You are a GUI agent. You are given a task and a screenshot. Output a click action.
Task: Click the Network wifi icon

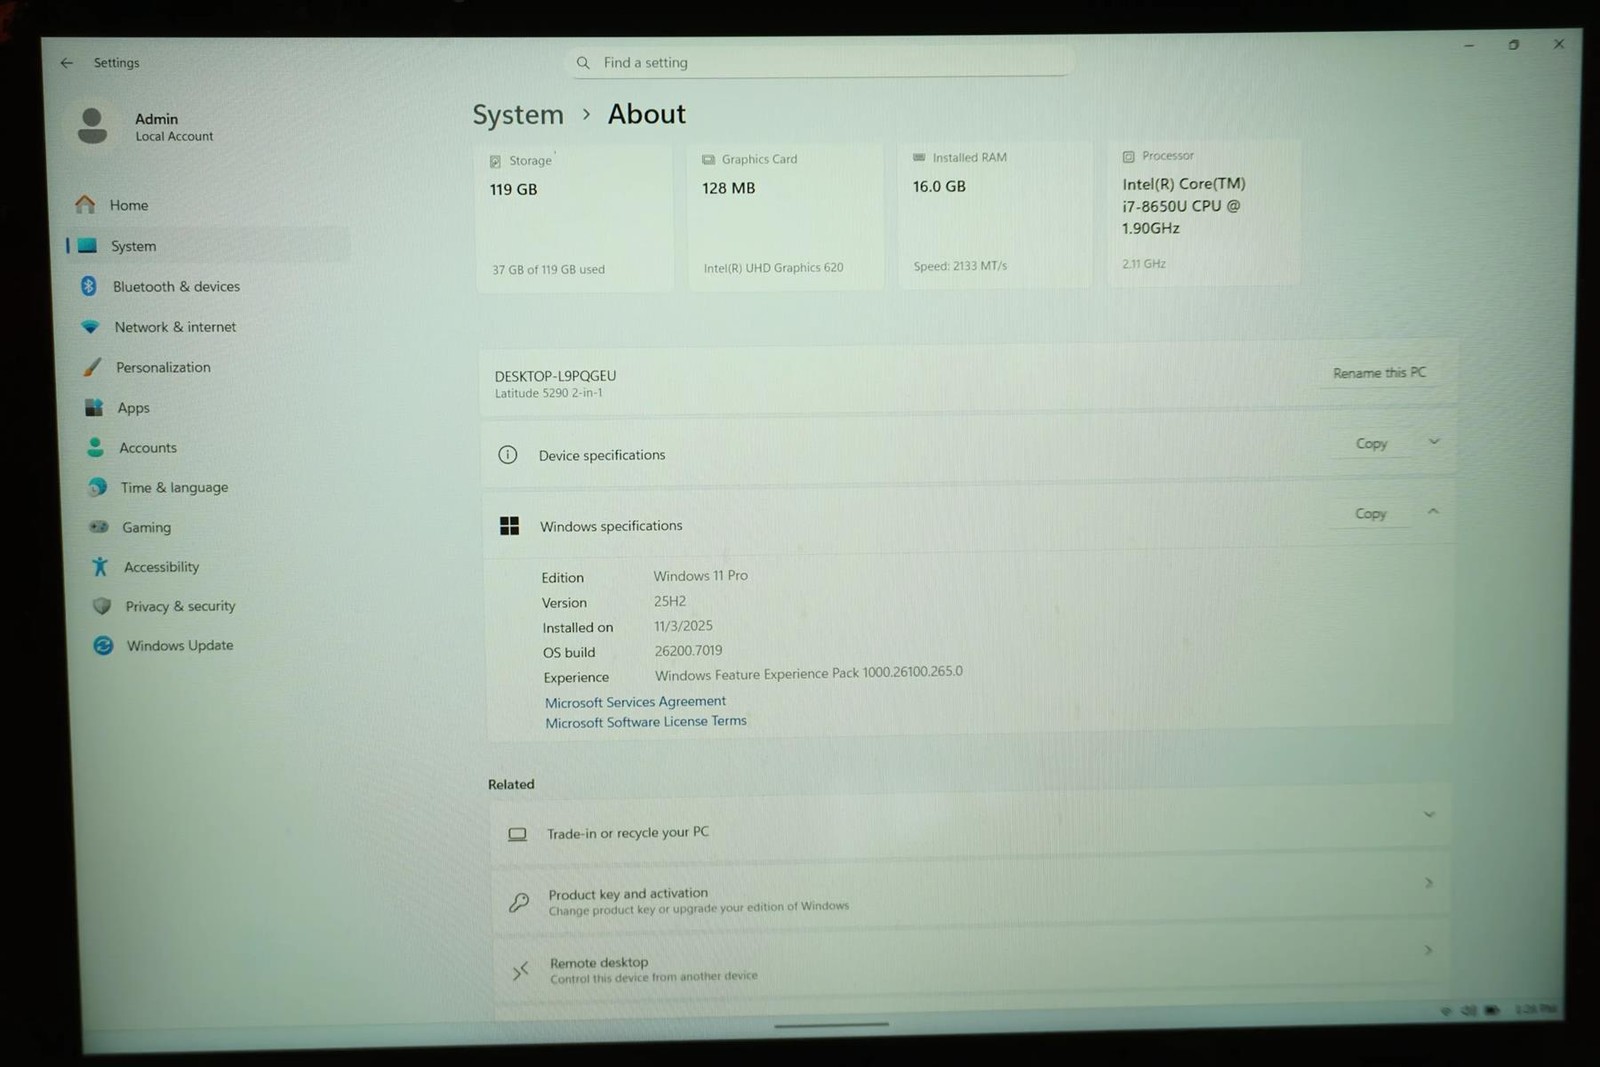[90, 327]
